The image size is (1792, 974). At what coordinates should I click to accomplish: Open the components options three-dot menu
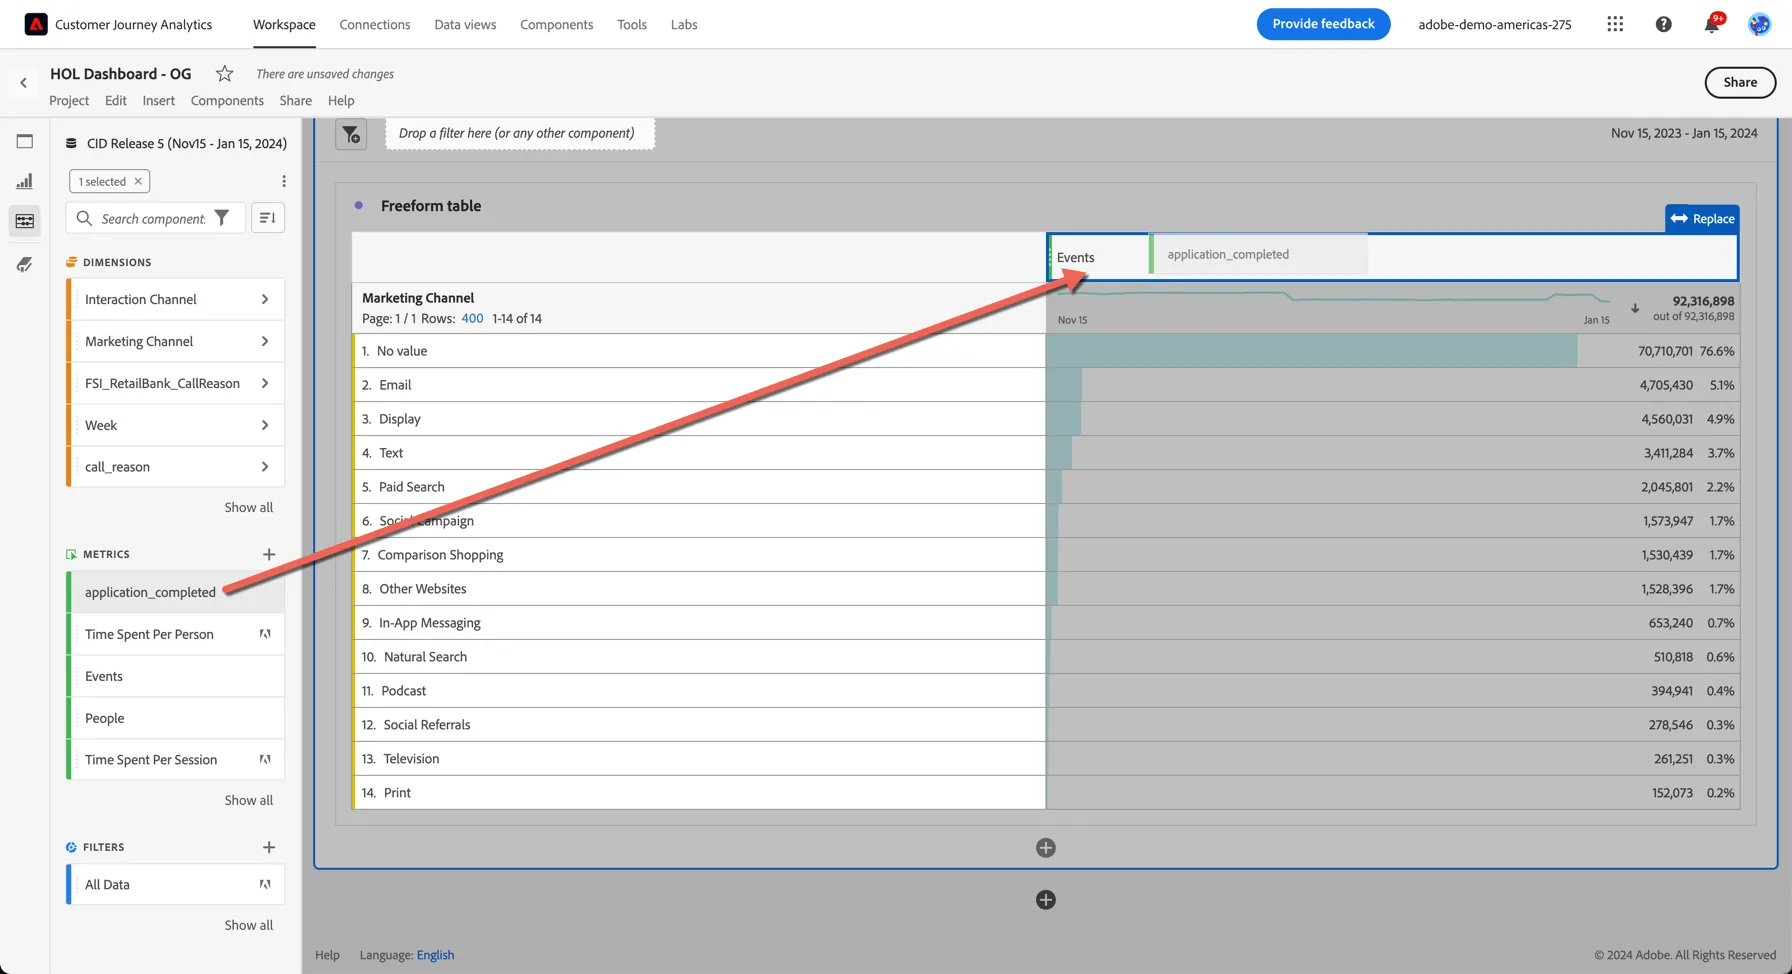(x=284, y=181)
